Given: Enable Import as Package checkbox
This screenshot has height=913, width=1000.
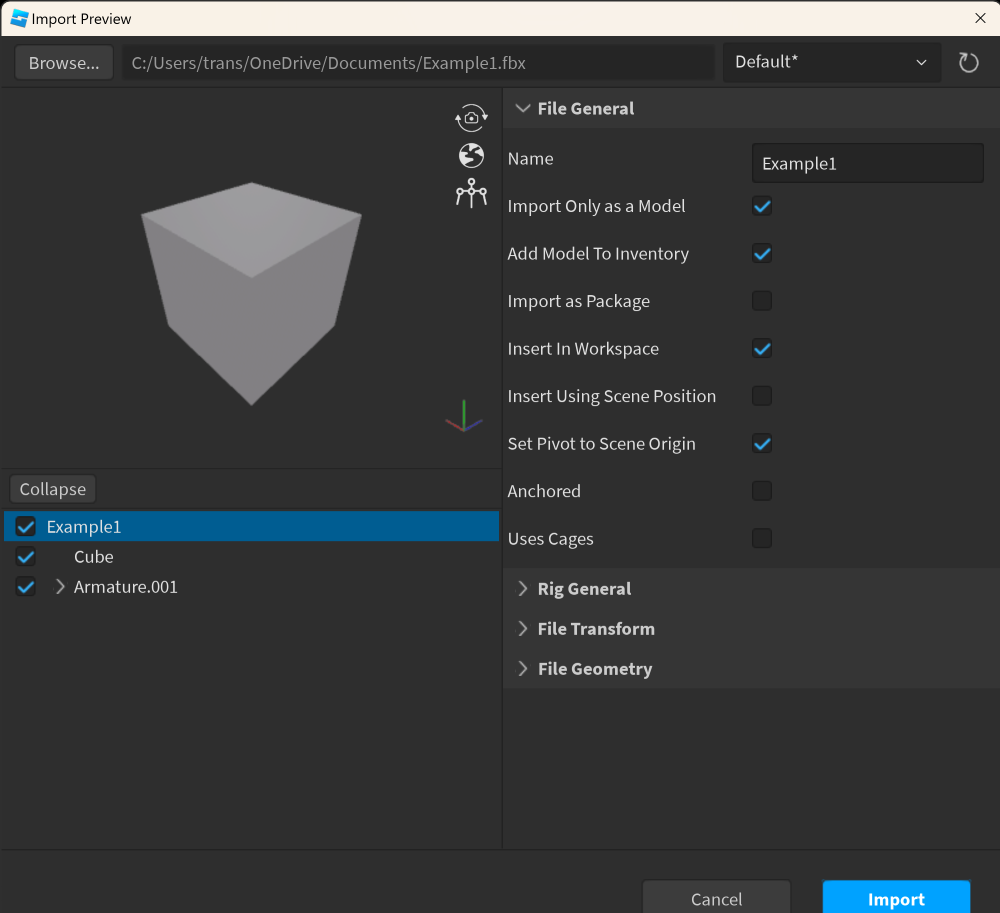Looking at the screenshot, I should tap(761, 301).
